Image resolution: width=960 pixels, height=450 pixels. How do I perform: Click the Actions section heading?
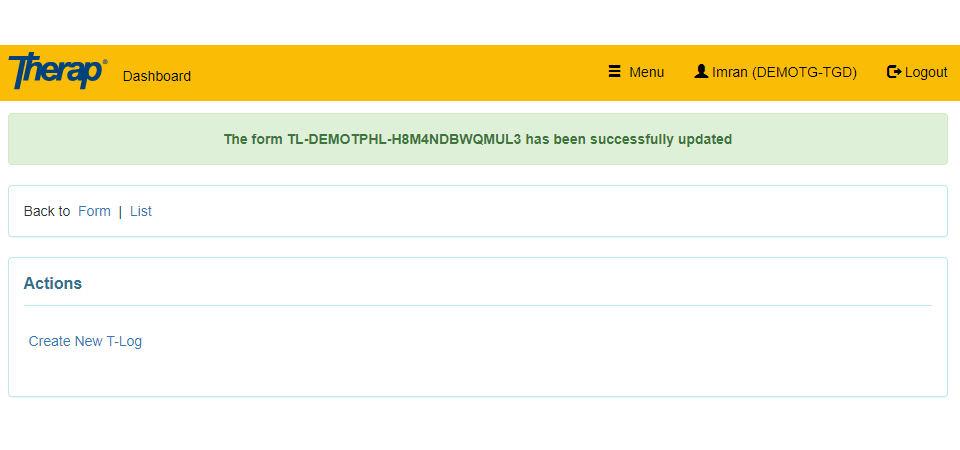coord(53,283)
